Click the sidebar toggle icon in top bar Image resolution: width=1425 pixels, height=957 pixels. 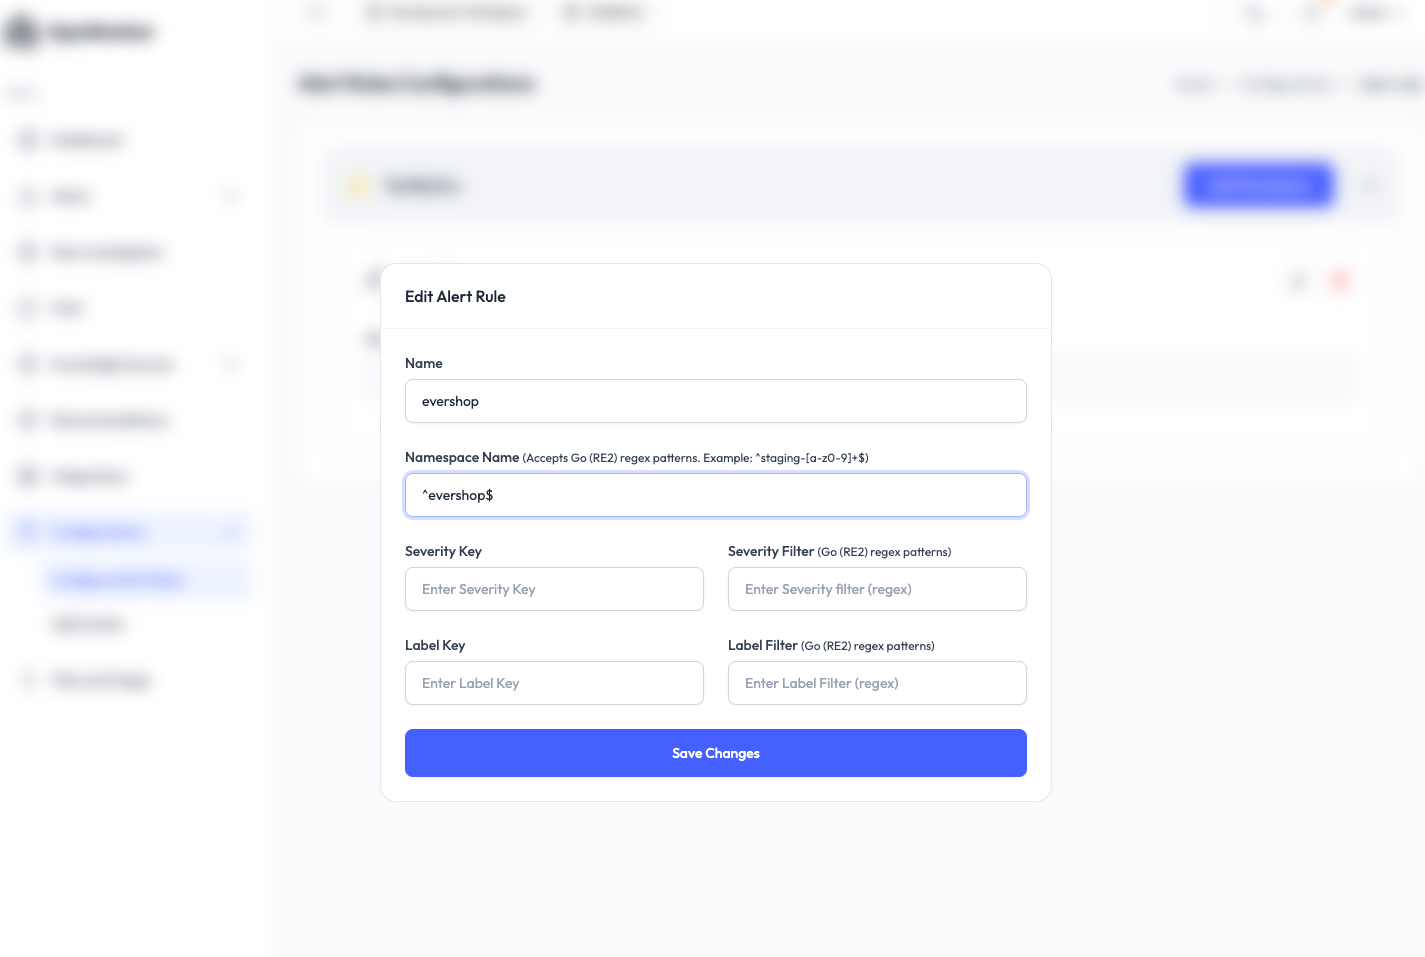(x=318, y=13)
